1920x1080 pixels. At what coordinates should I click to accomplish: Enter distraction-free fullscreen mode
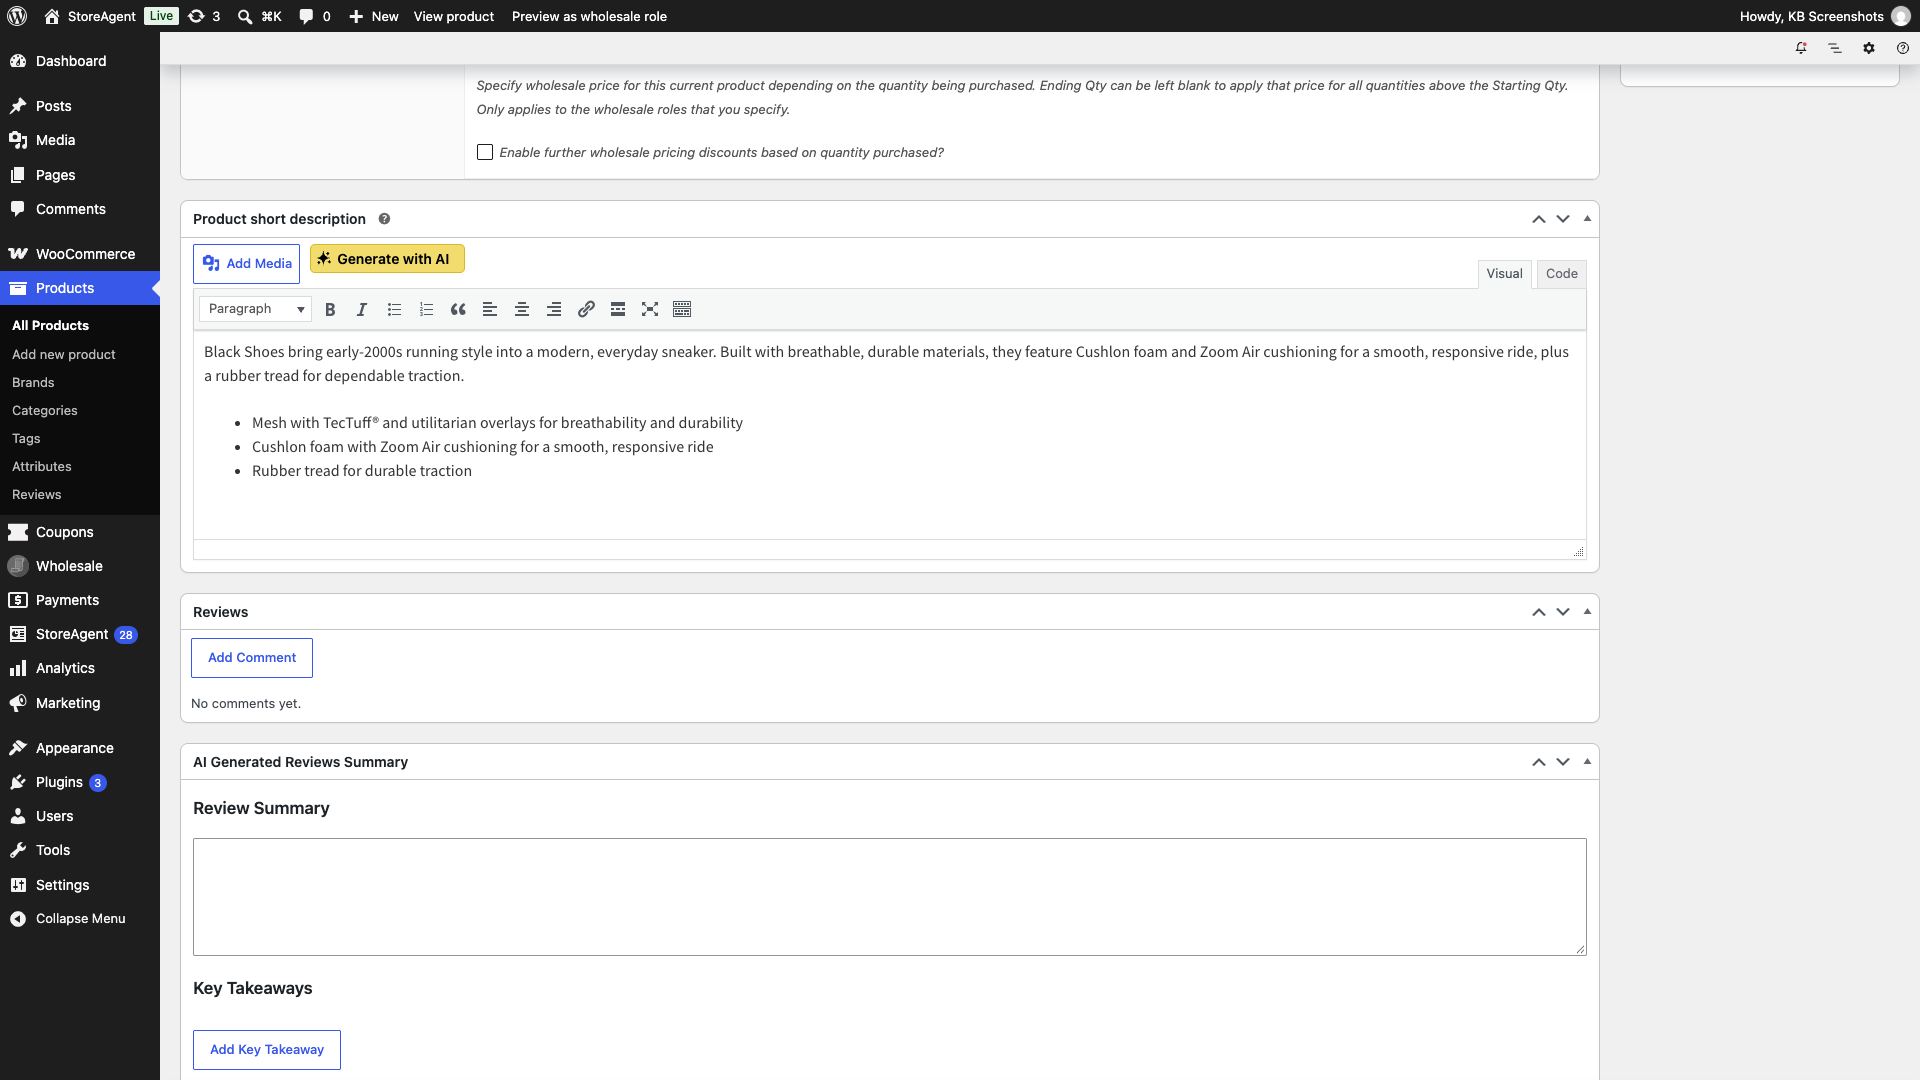pos(650,309)
